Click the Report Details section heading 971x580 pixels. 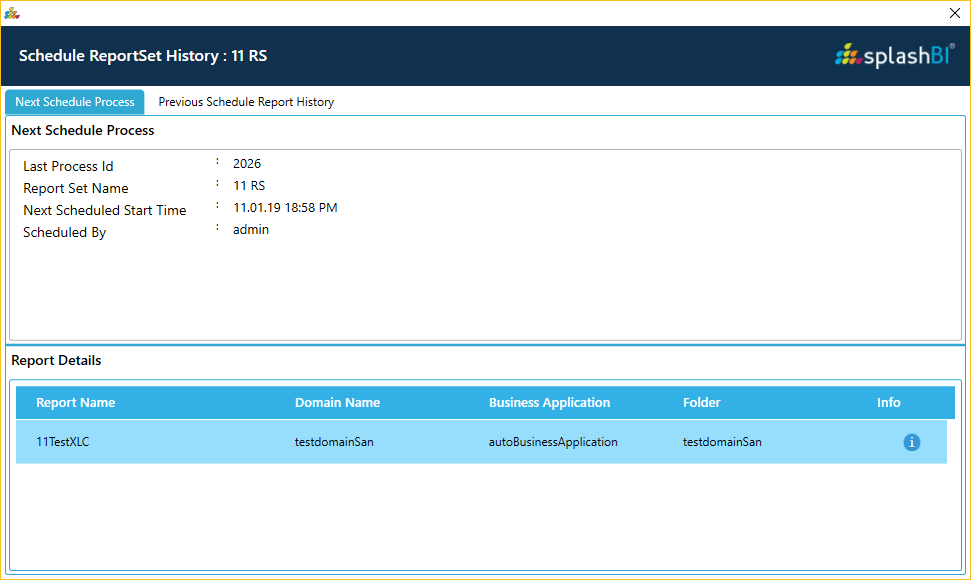tap(56, 360)
